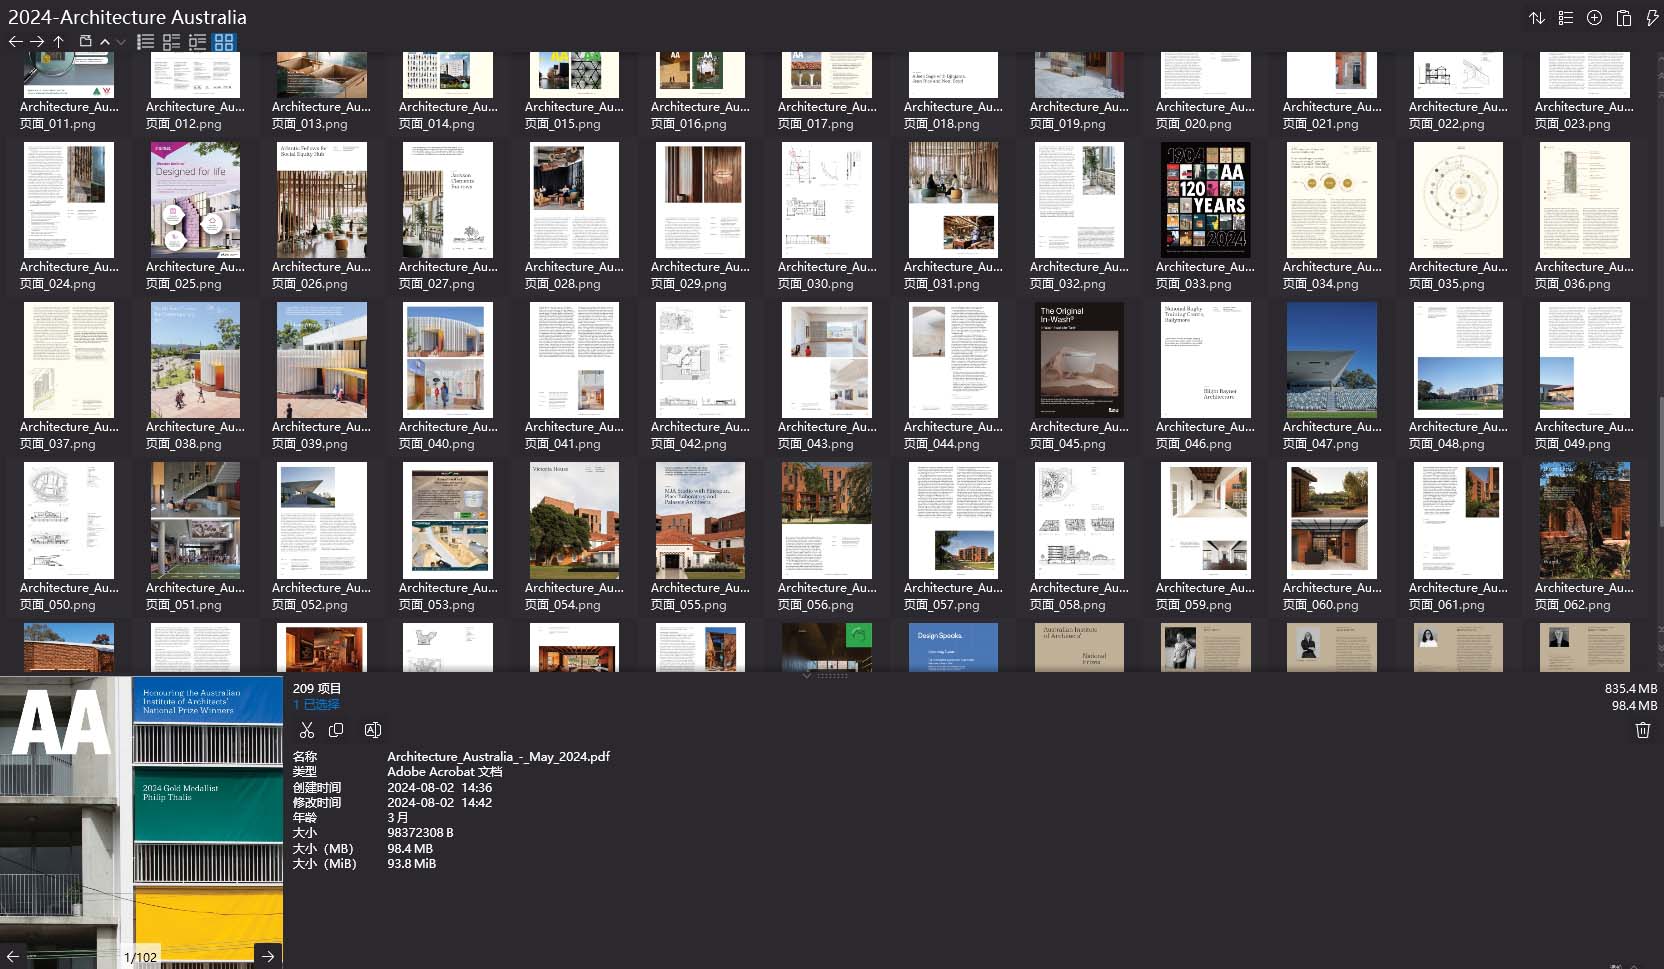
Task: Copy the selected file
Action: pos(337,731)
